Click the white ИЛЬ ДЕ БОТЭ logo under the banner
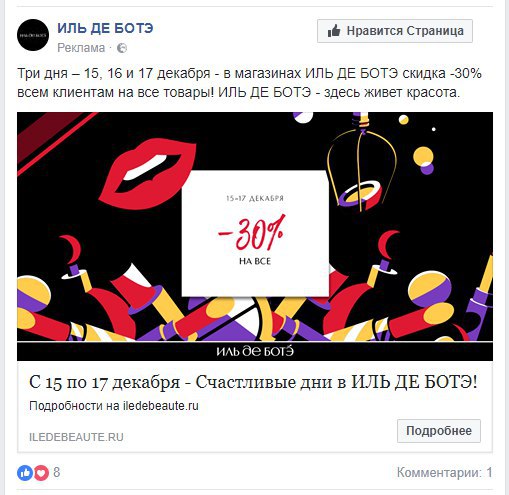Viewport: 509px width, 495px height. (255, 351)
